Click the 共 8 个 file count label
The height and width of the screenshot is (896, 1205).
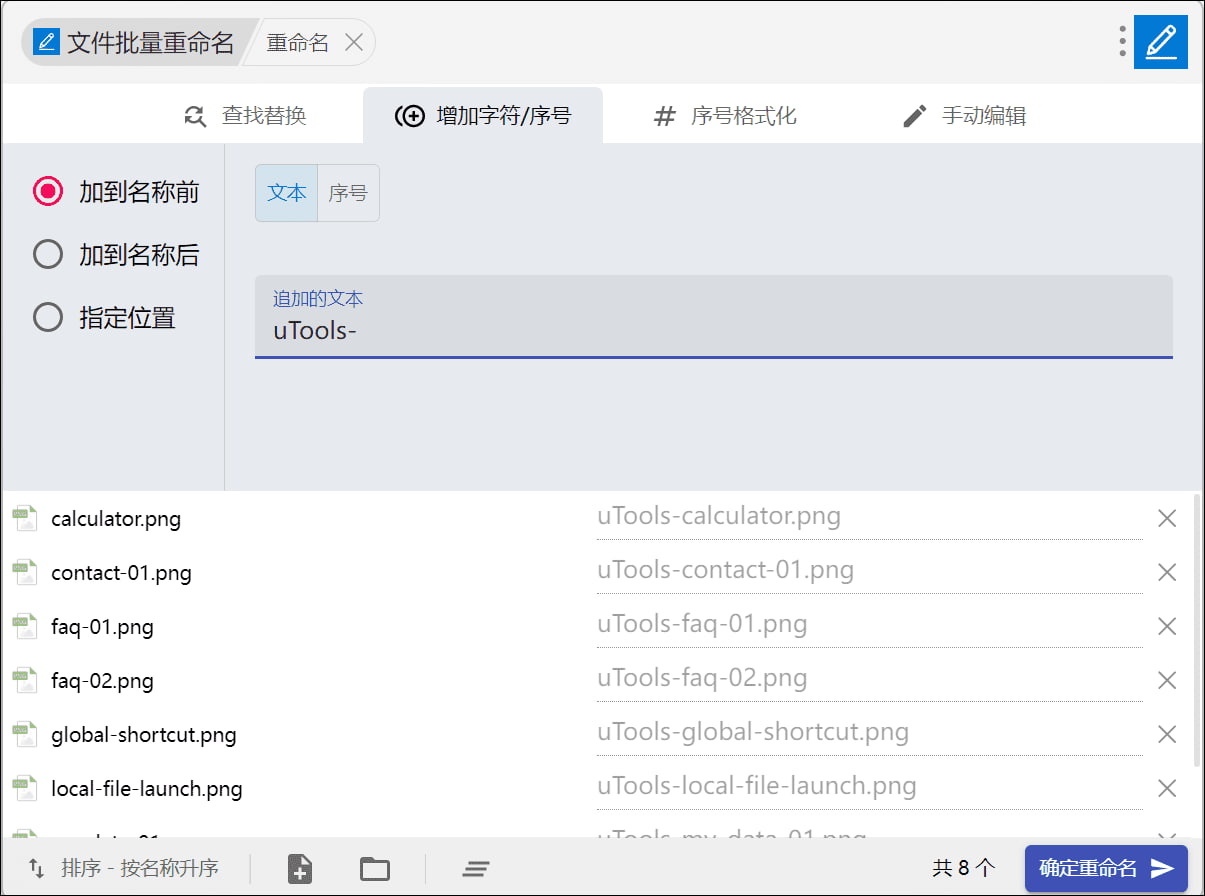pyautogui.click(x=964, y=868)
